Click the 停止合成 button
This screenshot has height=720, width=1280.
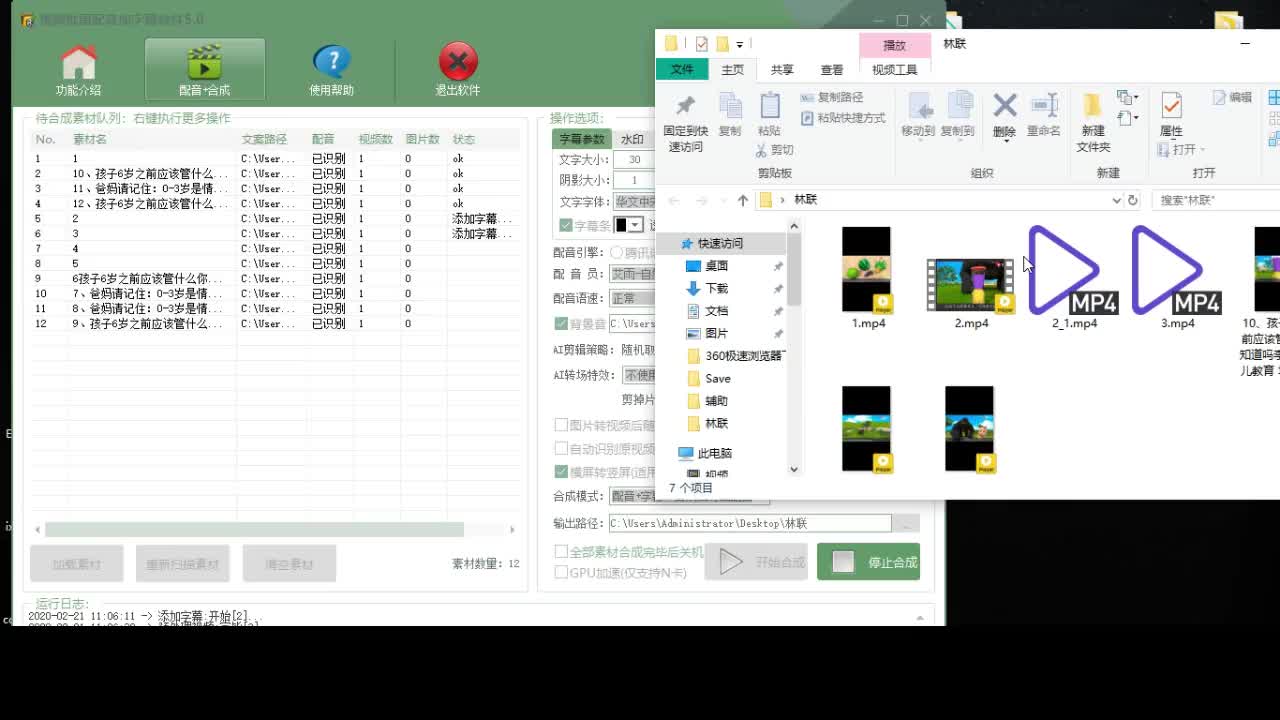pyautogui.click(x=868, y=562)
